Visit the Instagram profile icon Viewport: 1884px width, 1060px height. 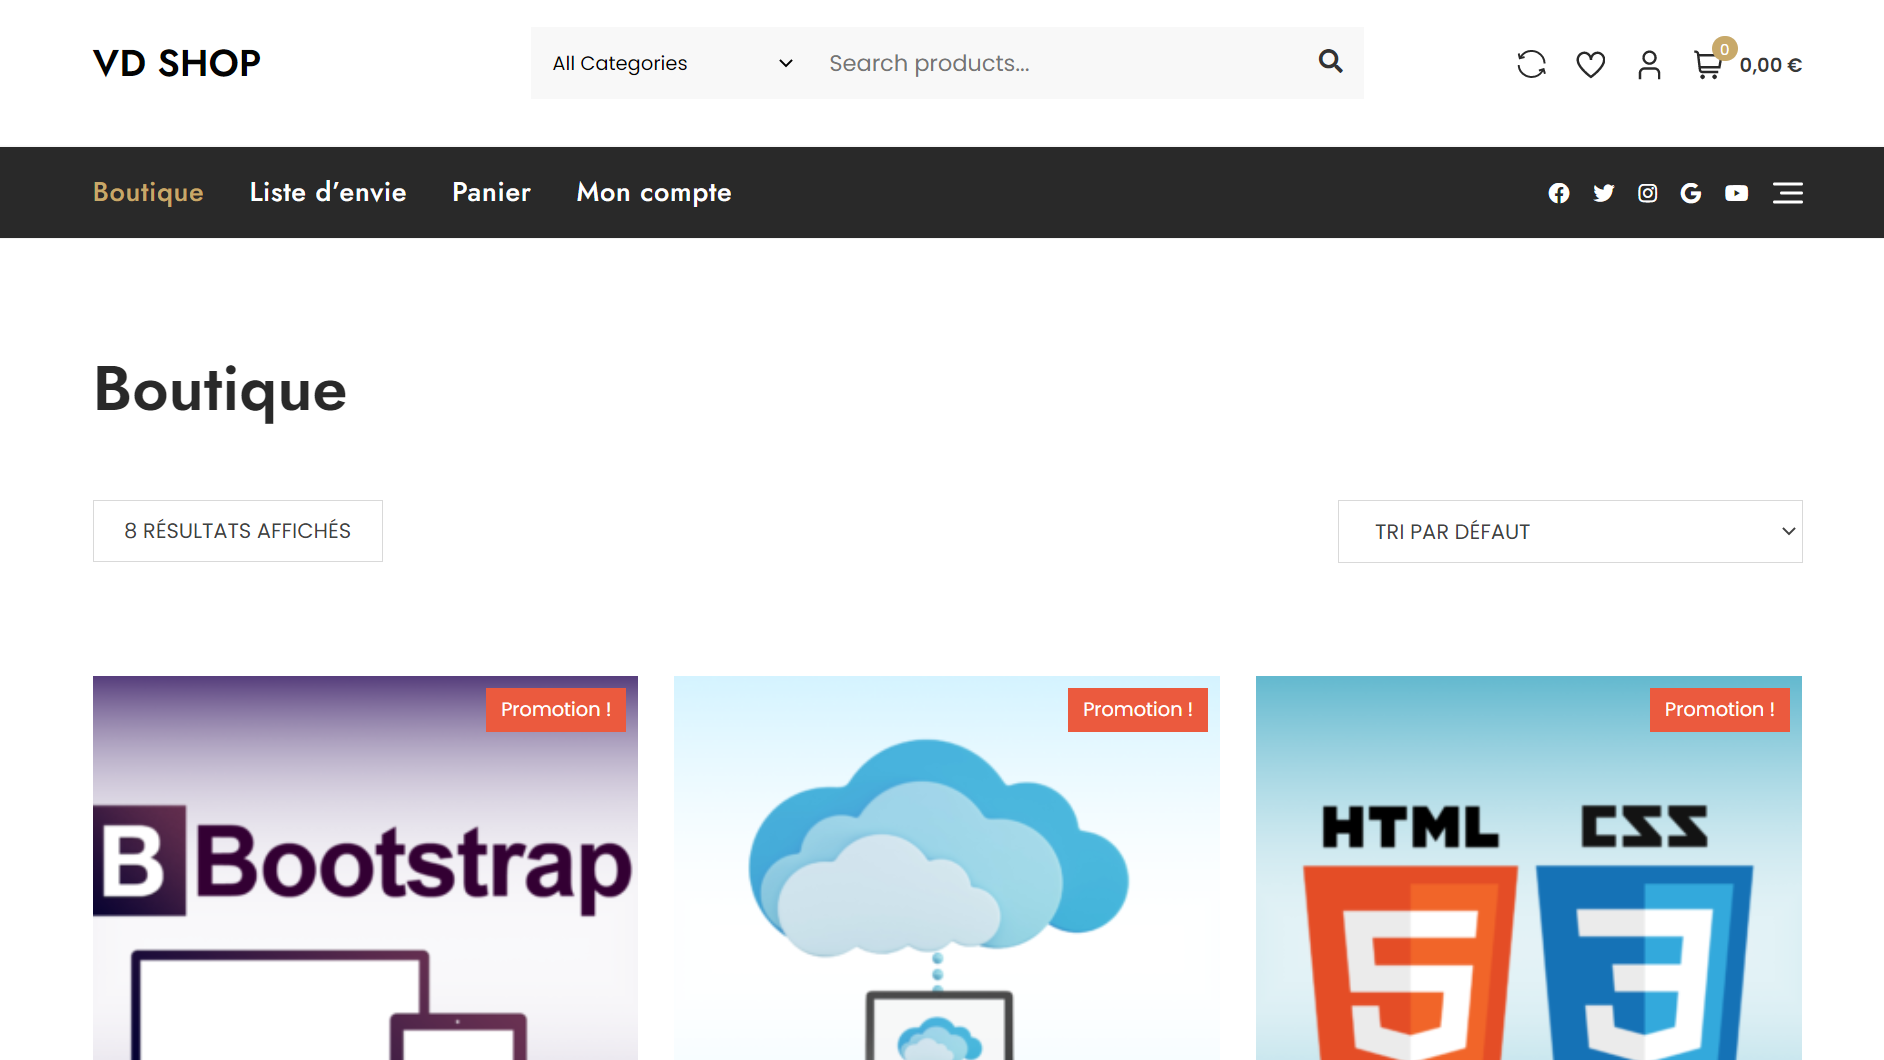1648,193
